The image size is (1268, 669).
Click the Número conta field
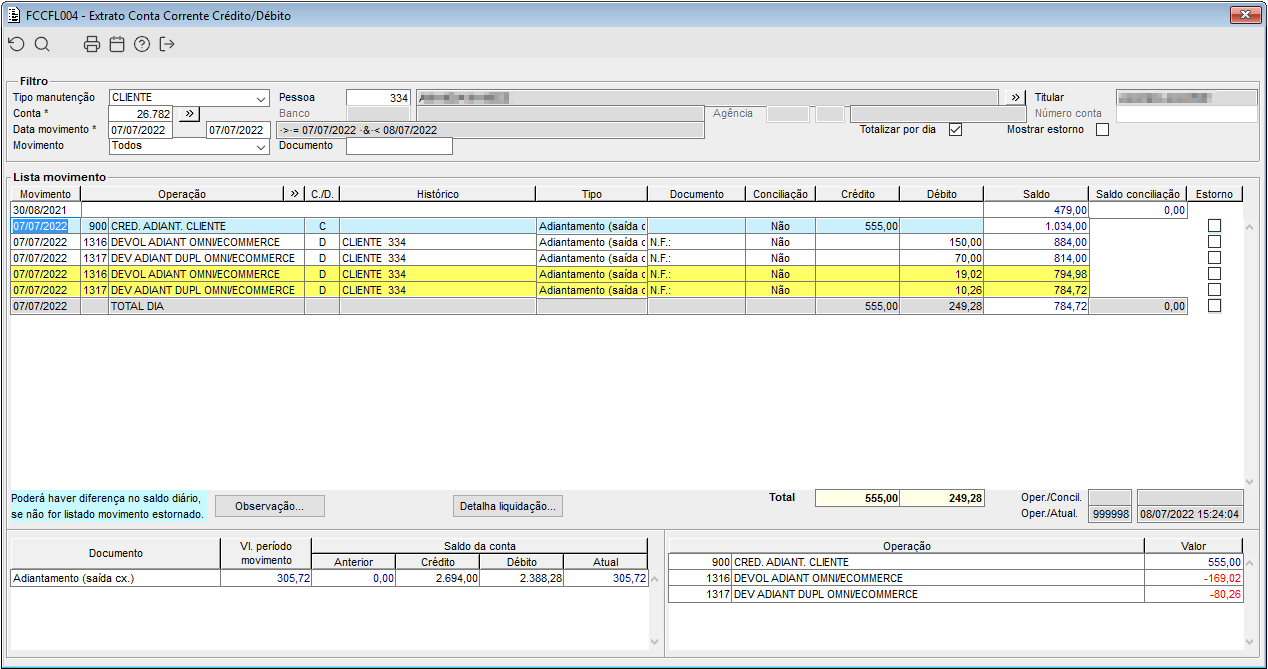pyautogui.click(x=1186, y=114)
